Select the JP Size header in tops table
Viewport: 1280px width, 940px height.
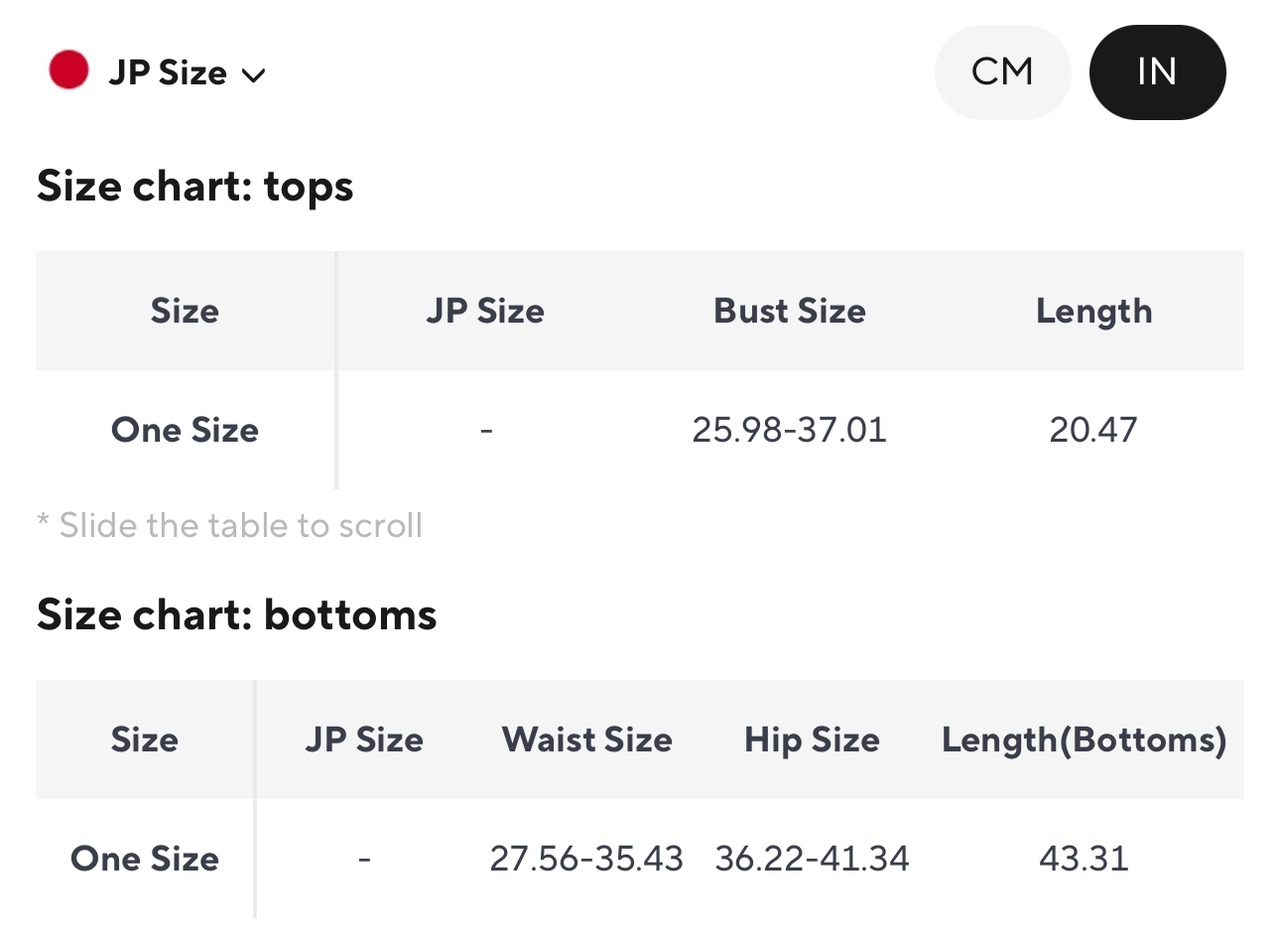[485, 311]
